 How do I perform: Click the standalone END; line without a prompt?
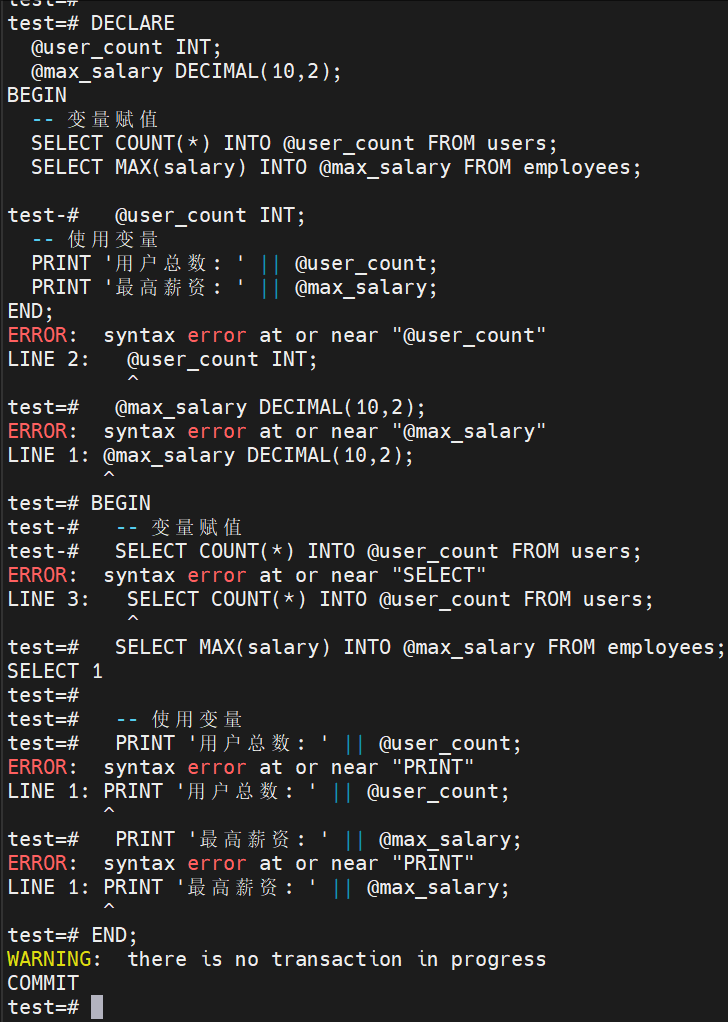click(x=31, y=311)
